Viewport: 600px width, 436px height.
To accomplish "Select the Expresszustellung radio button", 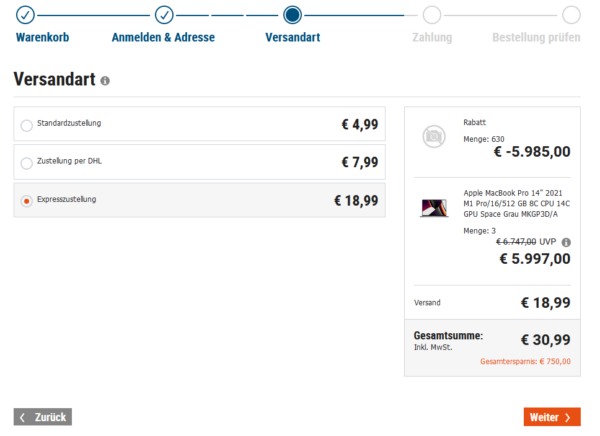I will click(26, 201).
